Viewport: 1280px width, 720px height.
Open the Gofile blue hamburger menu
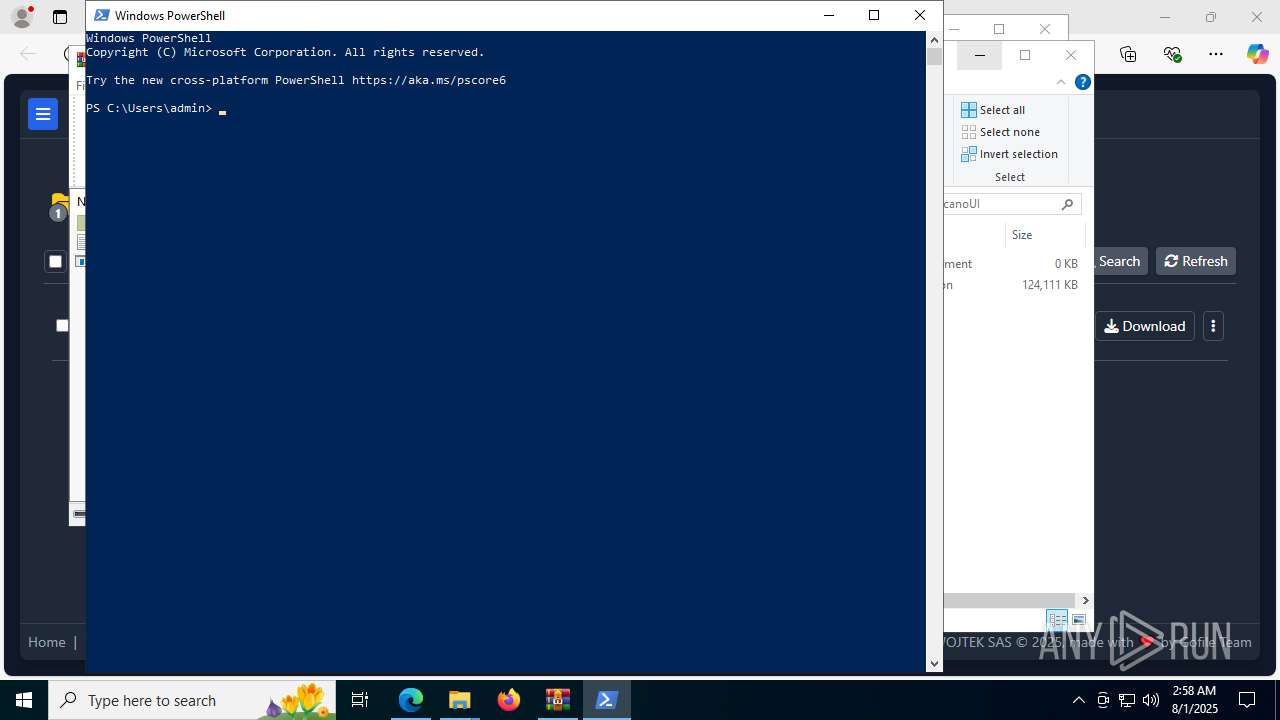click(x=43, y=115)
